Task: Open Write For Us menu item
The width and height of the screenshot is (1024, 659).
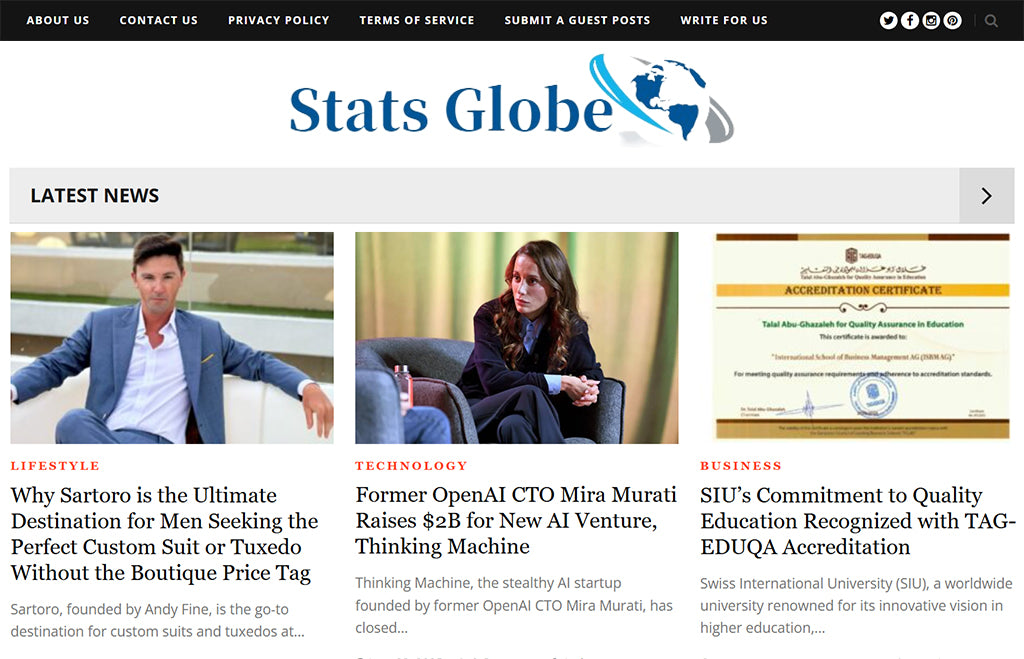Action: click(x=724, y=20)
